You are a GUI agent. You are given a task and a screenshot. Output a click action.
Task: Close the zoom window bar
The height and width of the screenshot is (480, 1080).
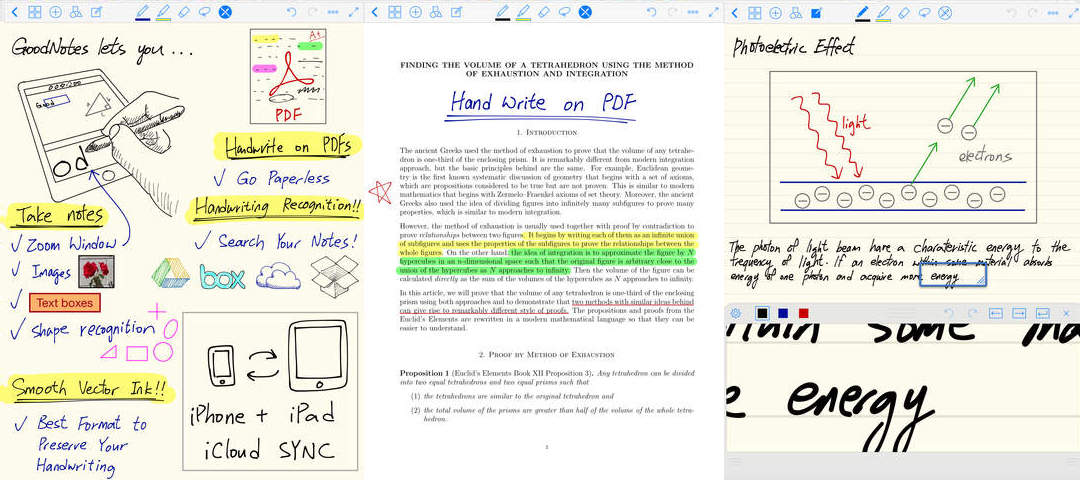[1066, 313]
